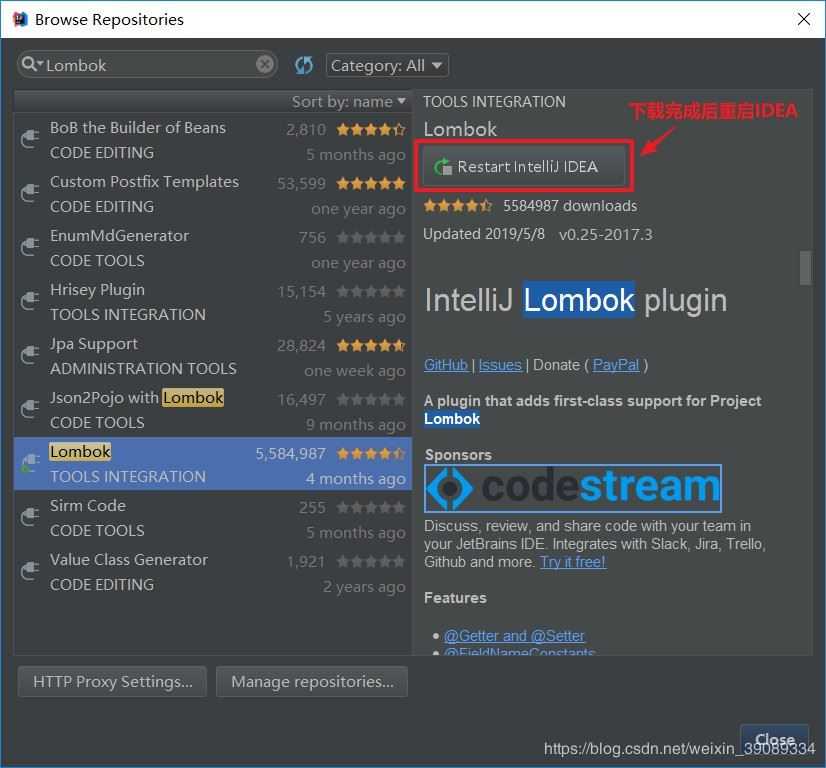Click the plugin icon for Hrisey Plugin
The image size is (826, 768).
(x=30, y=301)
